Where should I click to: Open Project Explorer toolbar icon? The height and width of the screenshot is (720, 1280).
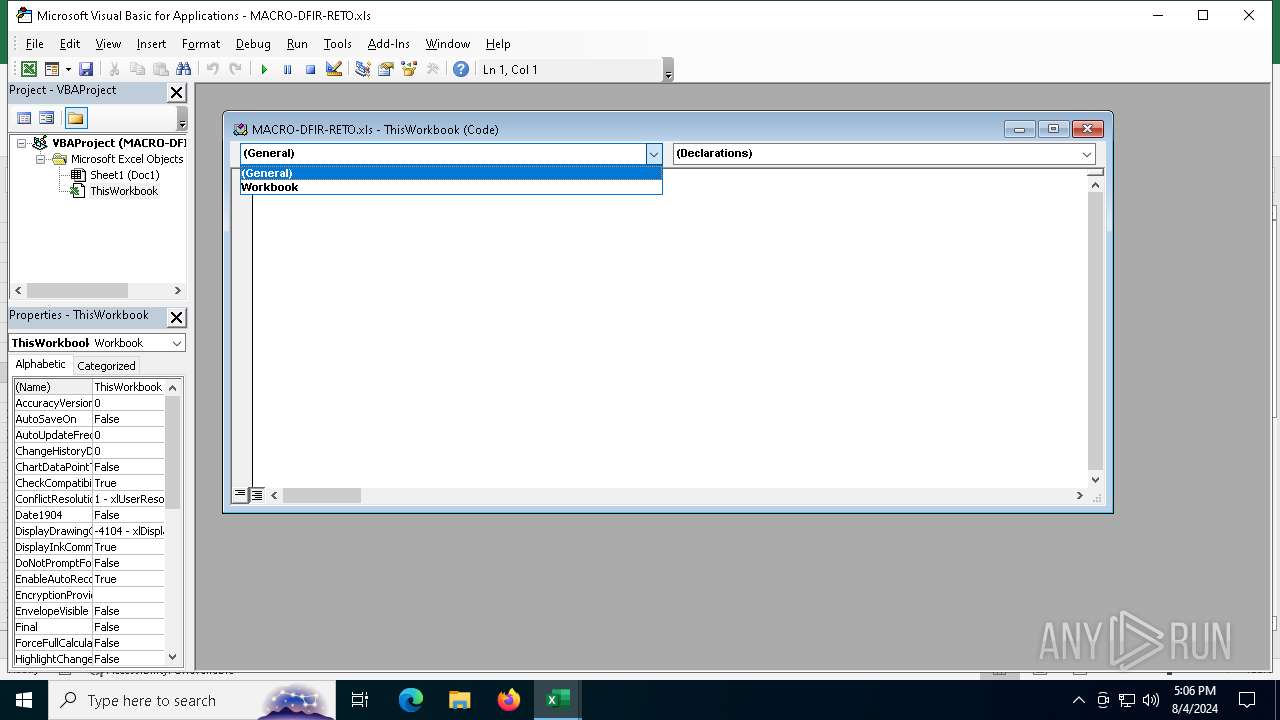pyautogui.click(x=363, y=69)
